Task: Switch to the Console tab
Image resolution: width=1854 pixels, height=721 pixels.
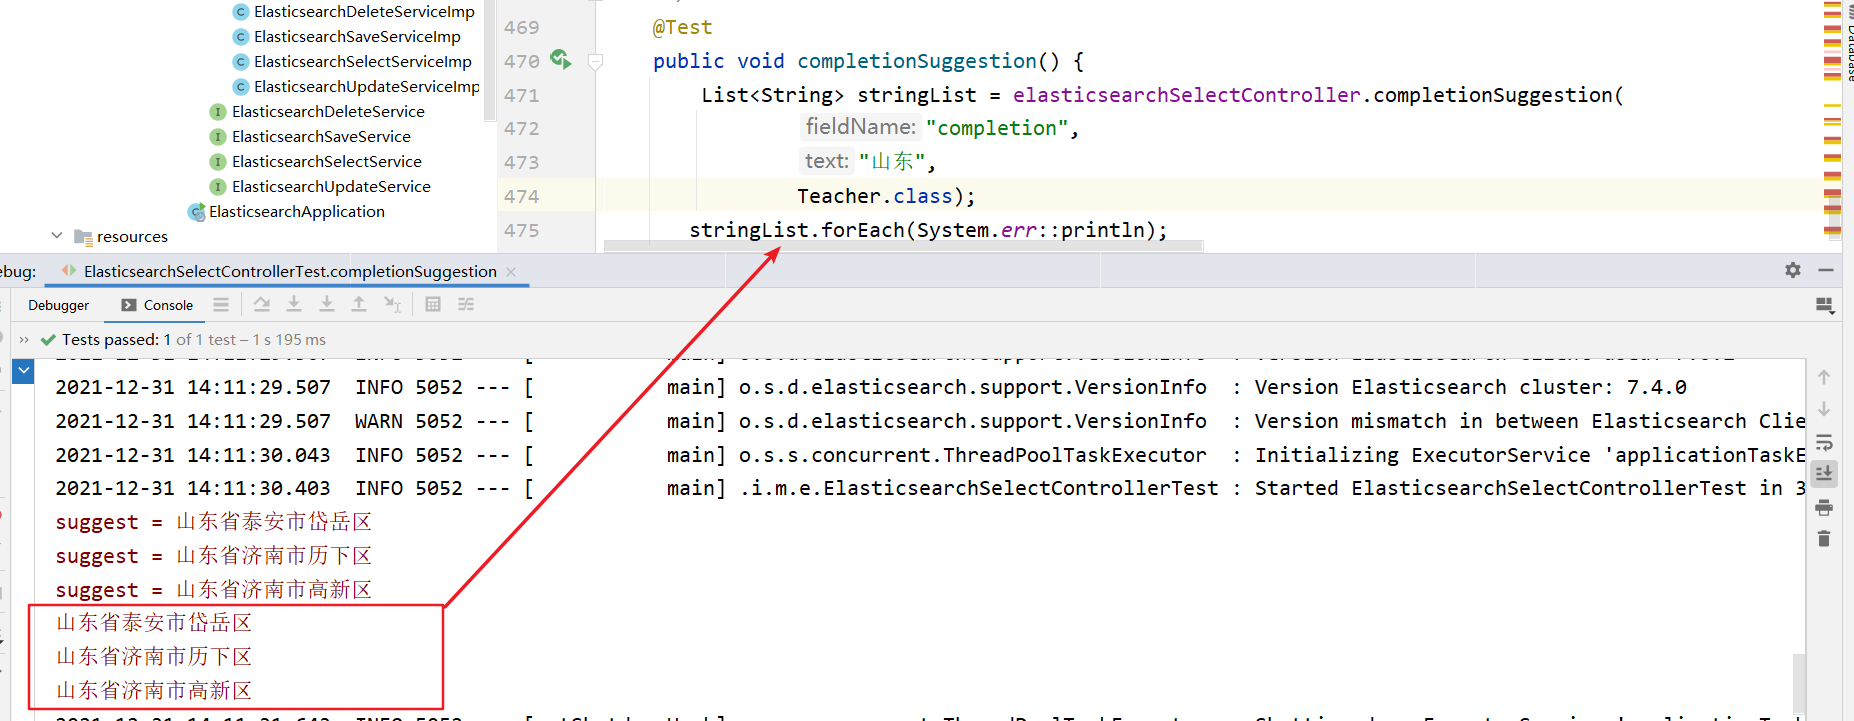Action: pos(157,305)
